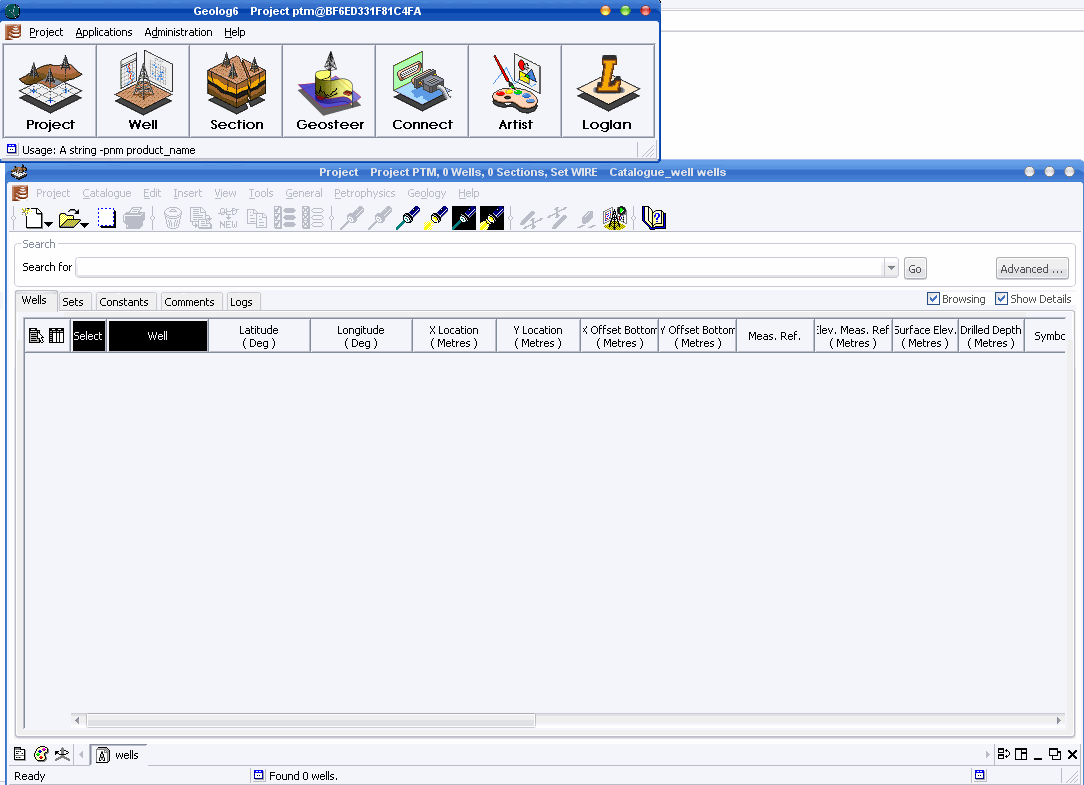Switch to the Logs tab
1084x785 pixels.
pyautogui.click(x=241, y=302)
